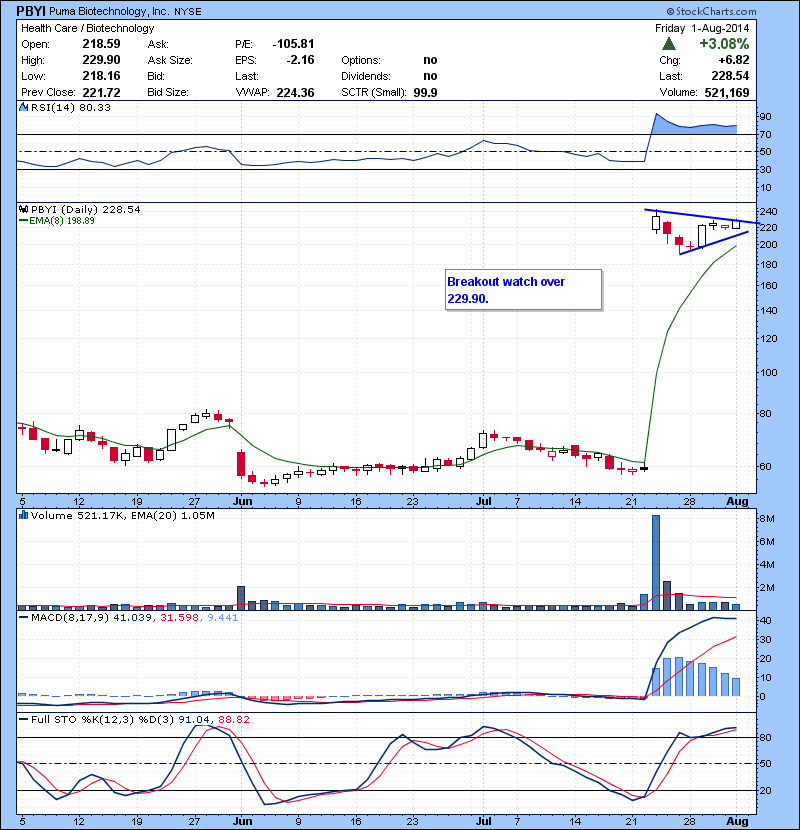Click the candlestick icon beside PBYI (Daily)
Image resolution: width=800 pixels, height=830 pixels.
pos(23,209)
